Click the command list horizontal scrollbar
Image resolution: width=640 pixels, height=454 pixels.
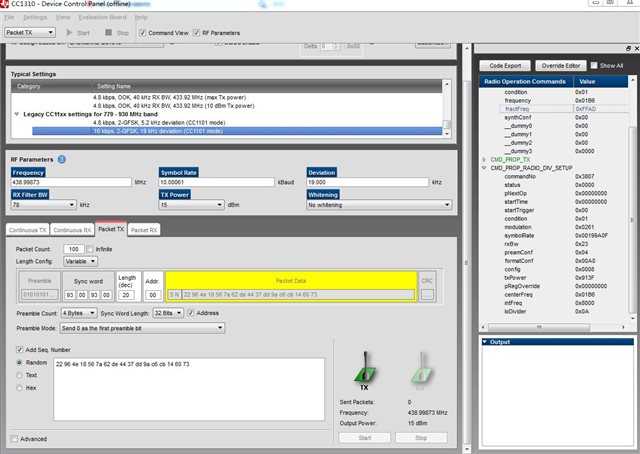tap(539, 327)
